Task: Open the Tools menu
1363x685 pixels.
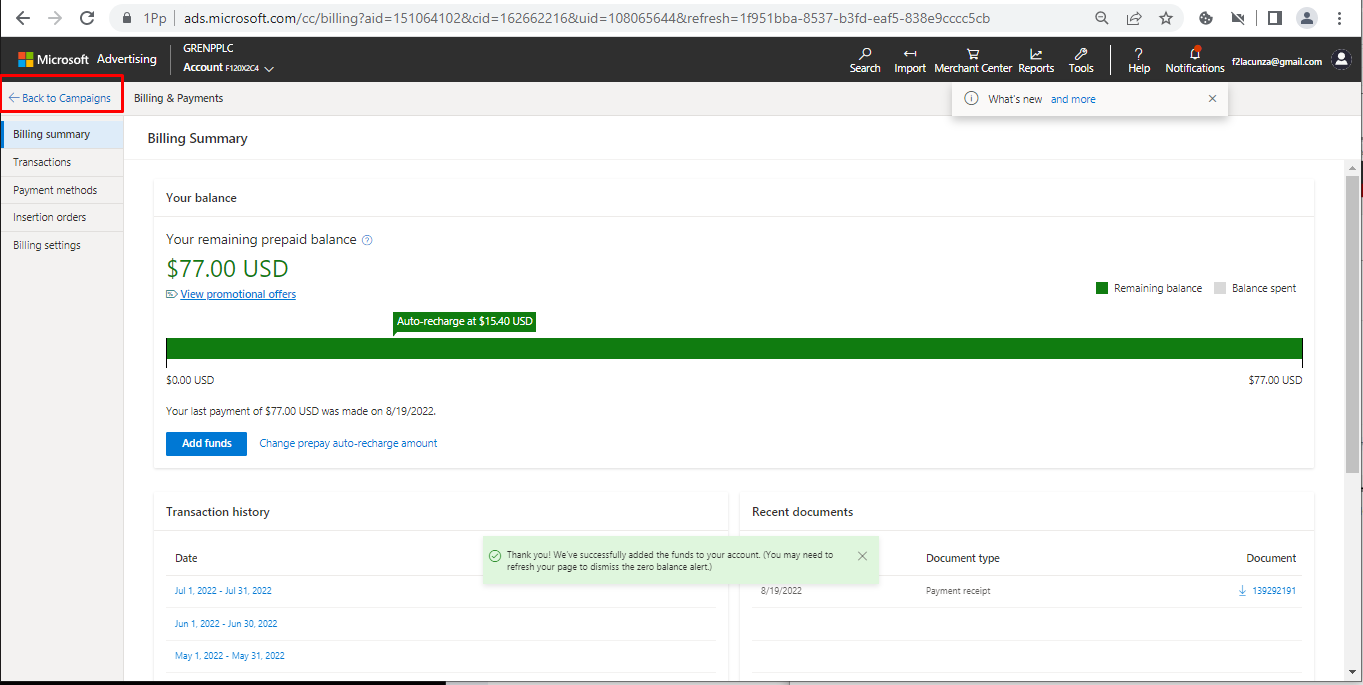Action: point(1081,60)
